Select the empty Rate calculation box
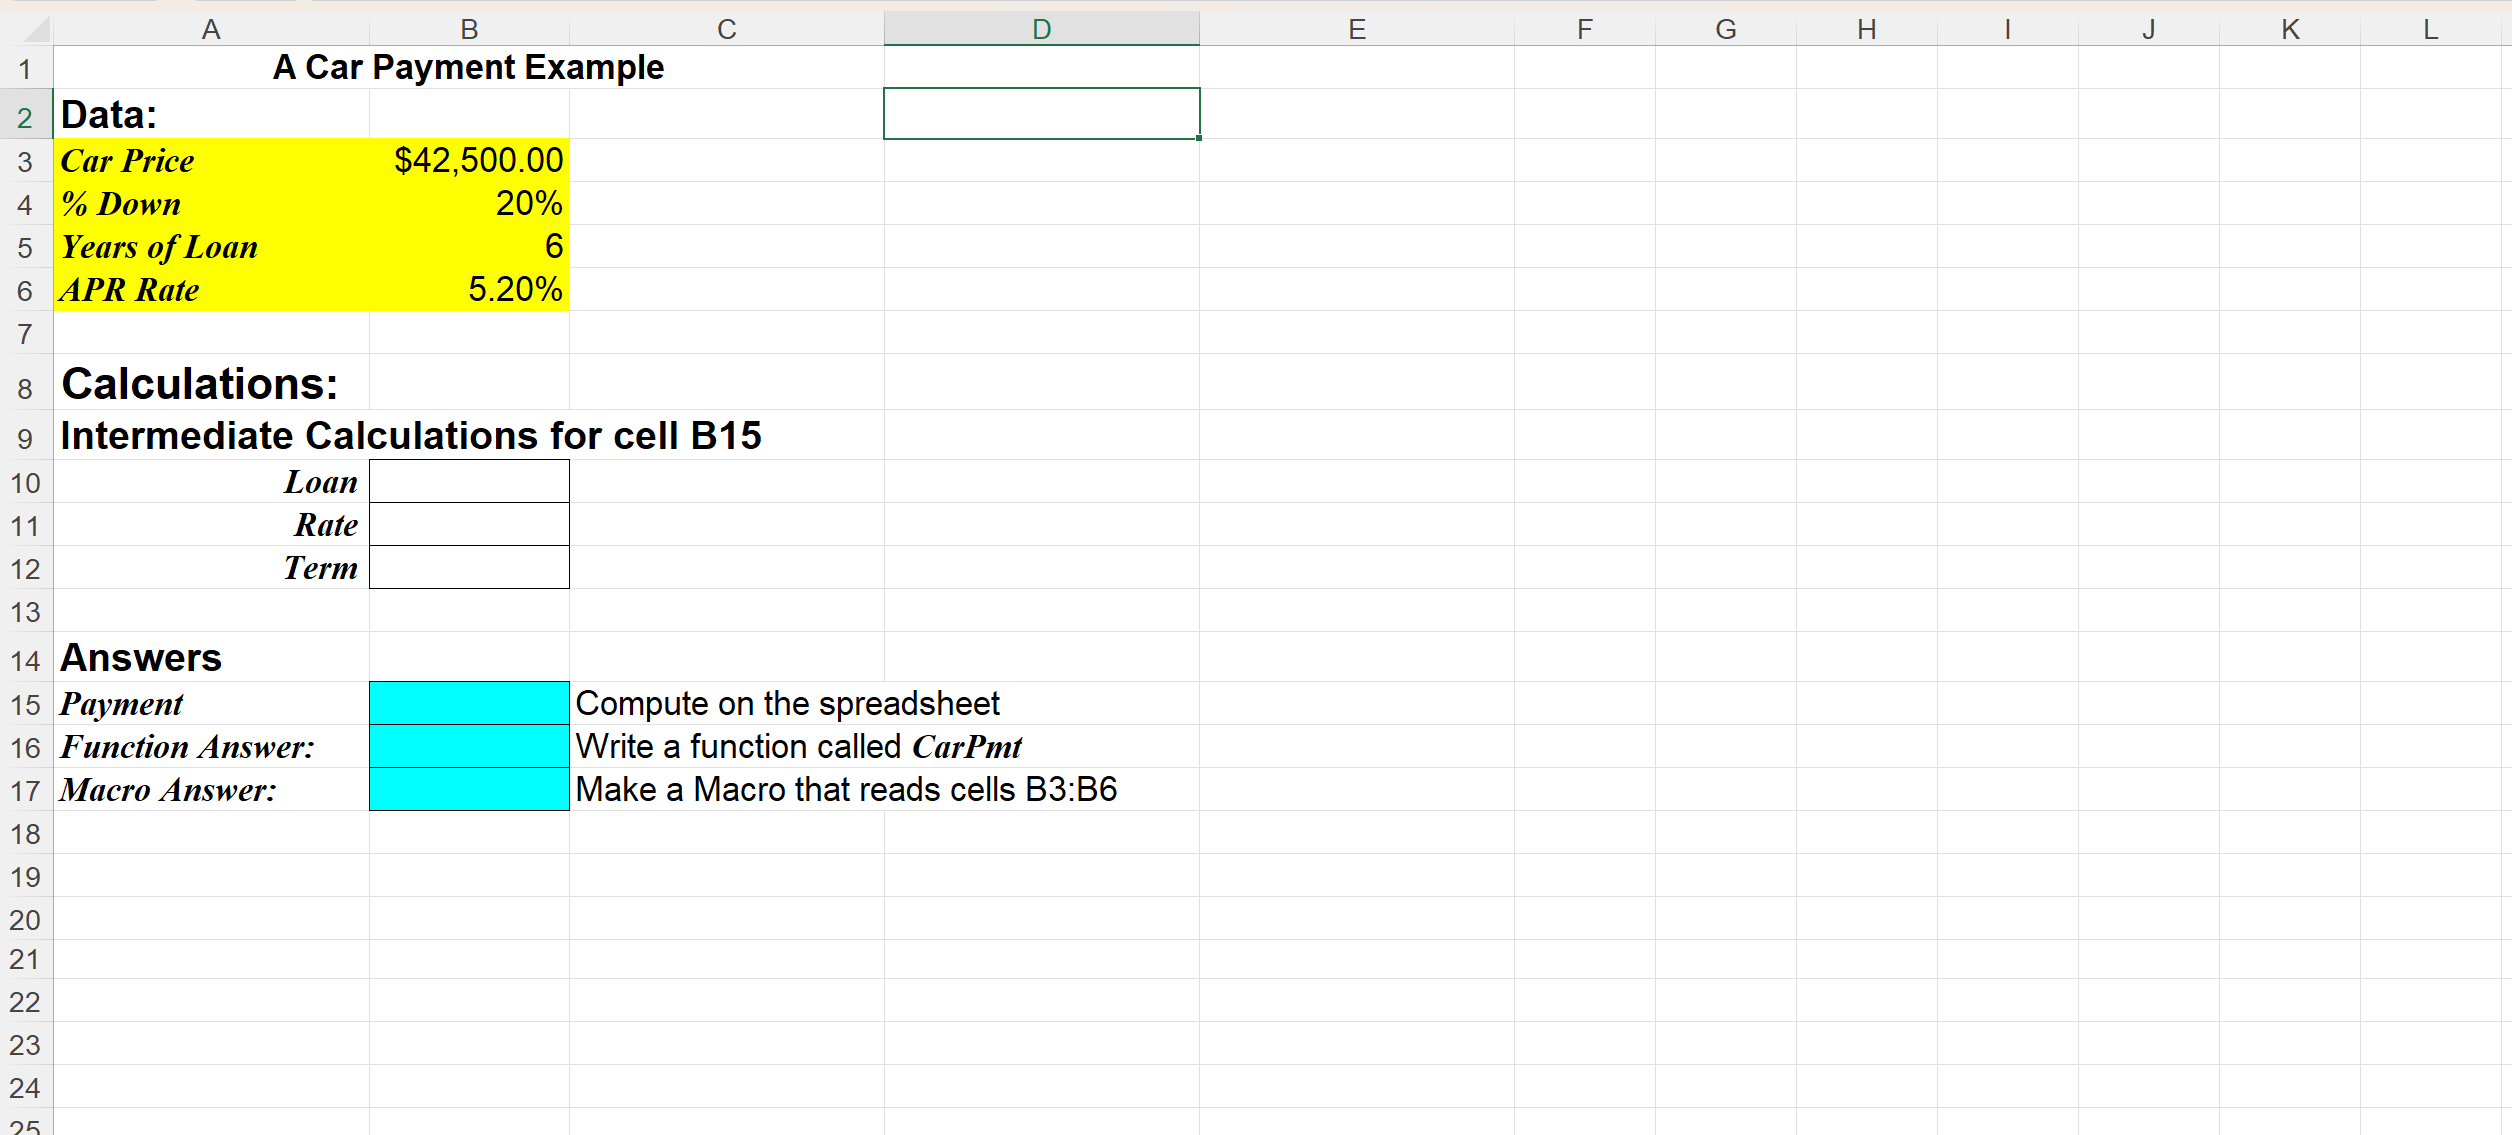Image resolution: width=2512 pixels, height=1135 pixels. click(x=469, y=525)
